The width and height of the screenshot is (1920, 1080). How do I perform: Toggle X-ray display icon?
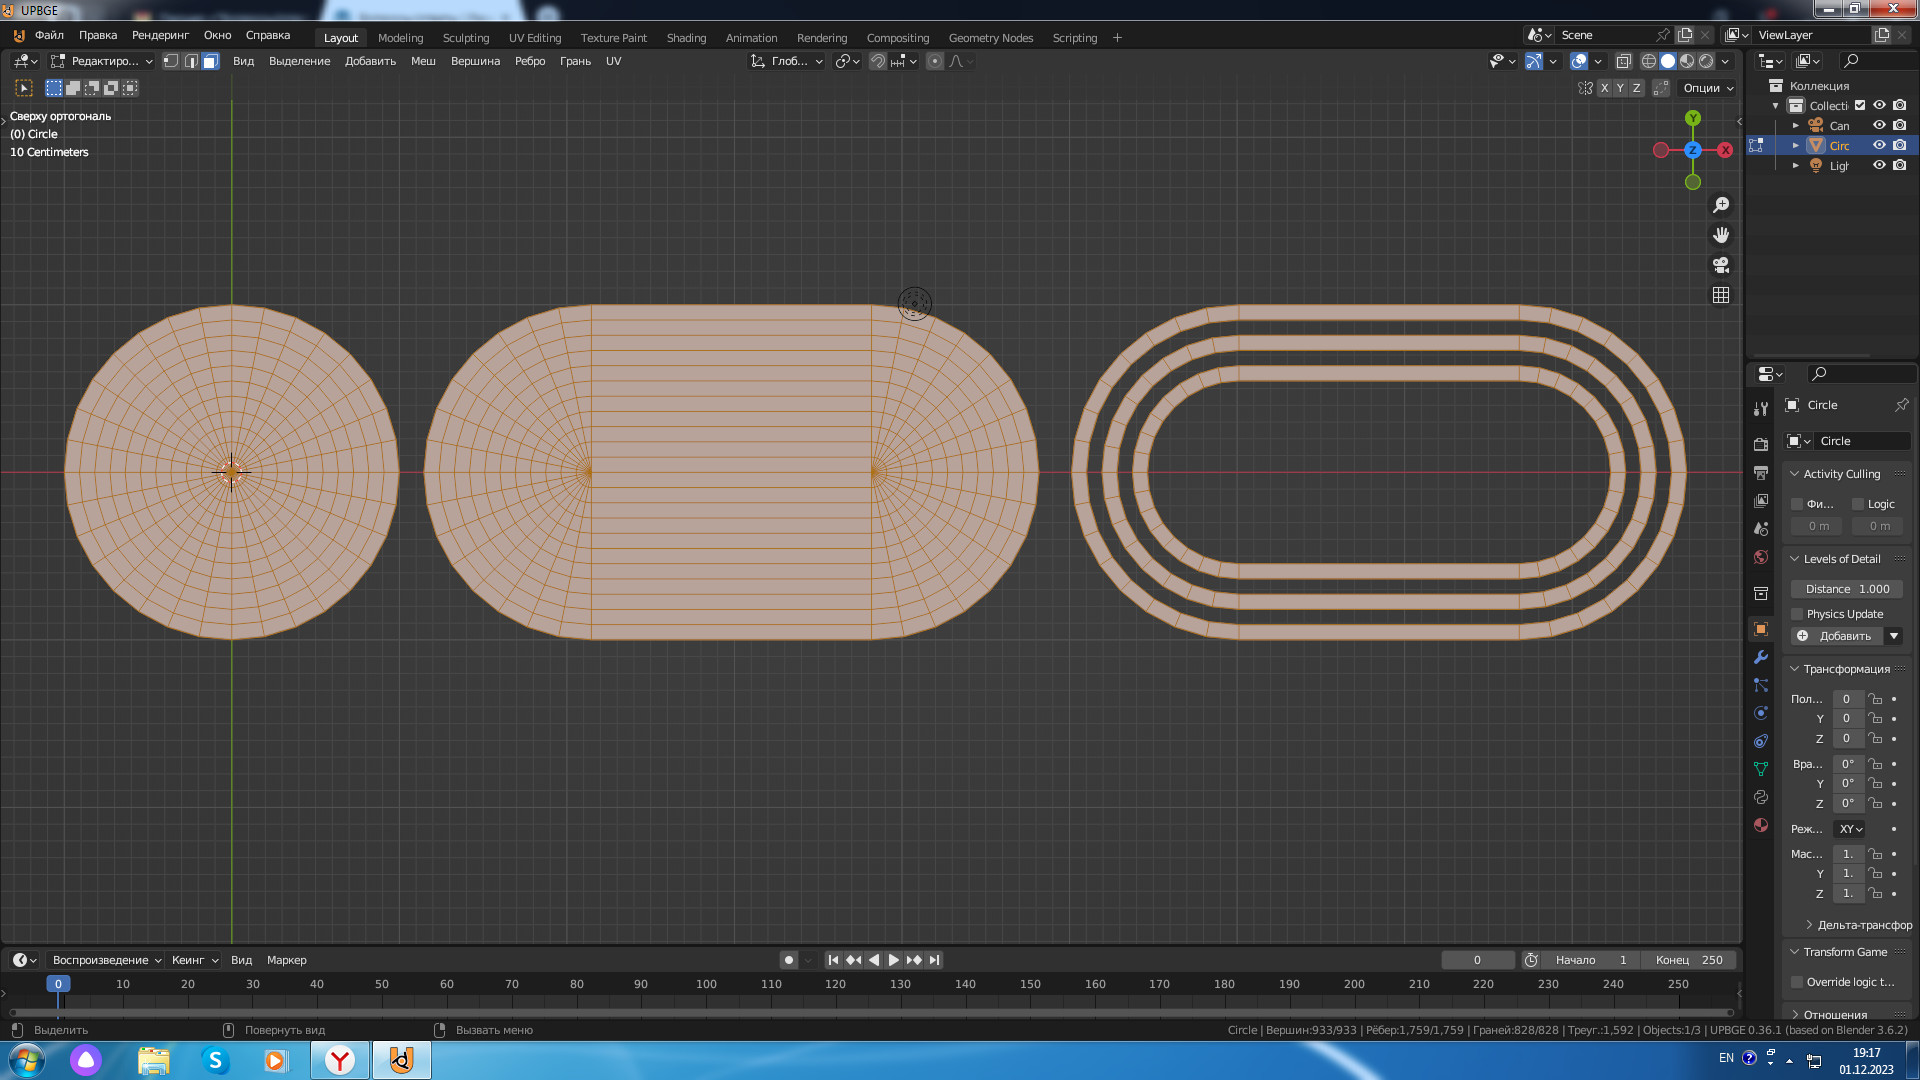pos(1624,61)
